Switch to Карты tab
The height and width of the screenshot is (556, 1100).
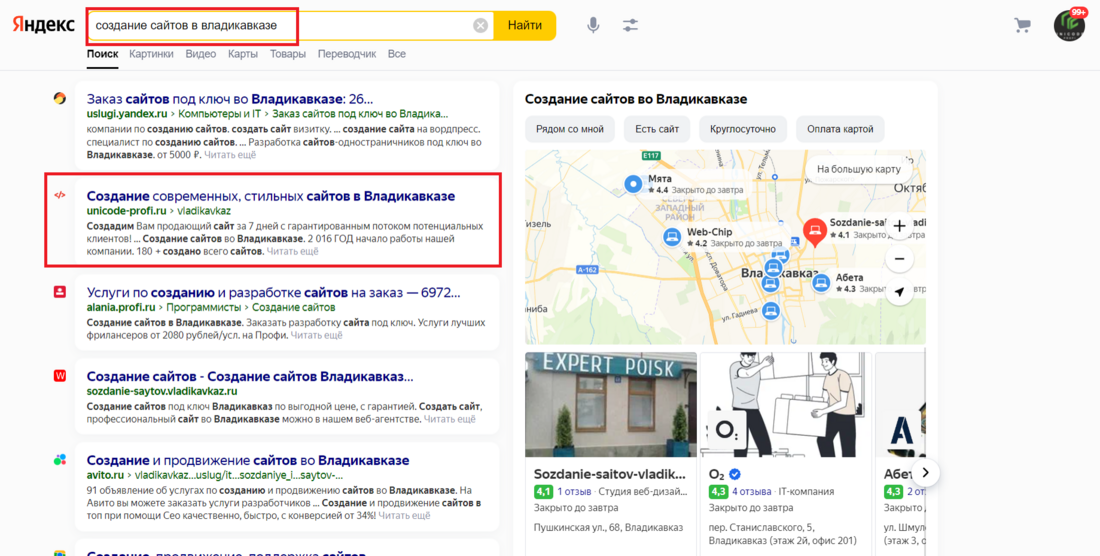(243, 54)
